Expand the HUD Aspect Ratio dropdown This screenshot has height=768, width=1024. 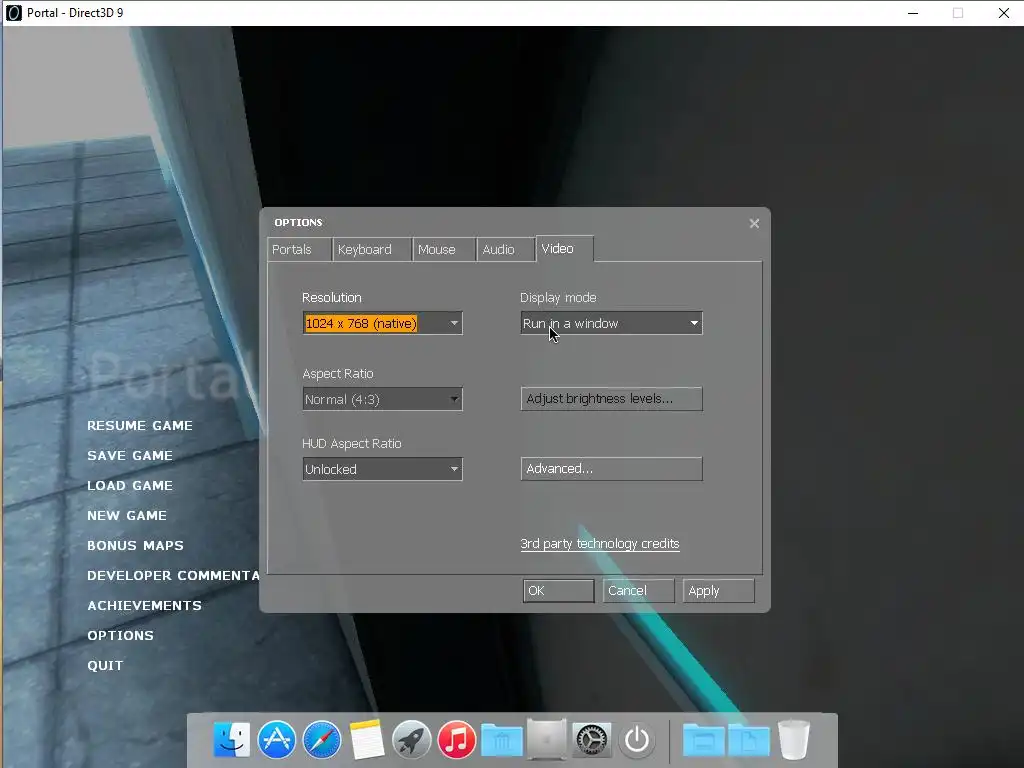pyautogui.click(x=382, y=469)
